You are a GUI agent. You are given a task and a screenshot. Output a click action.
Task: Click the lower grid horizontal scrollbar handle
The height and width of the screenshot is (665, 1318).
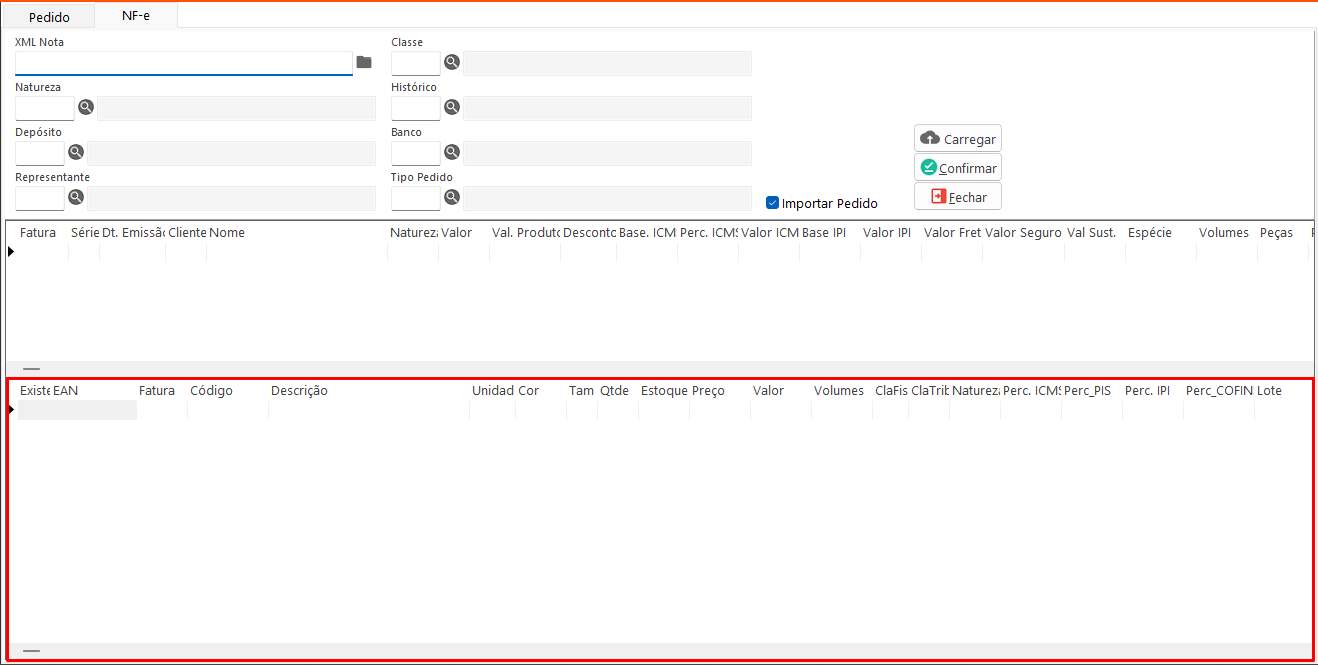click(x=32, y=651)
